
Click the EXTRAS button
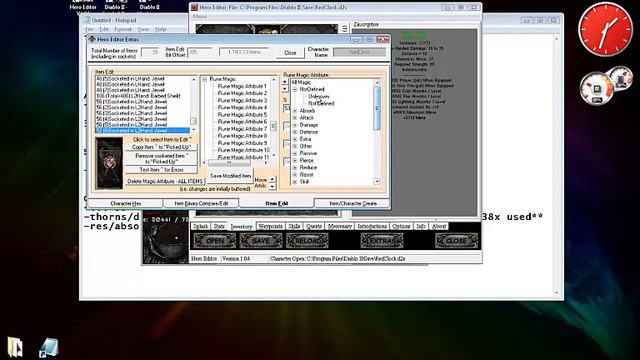tap(382, 241)
